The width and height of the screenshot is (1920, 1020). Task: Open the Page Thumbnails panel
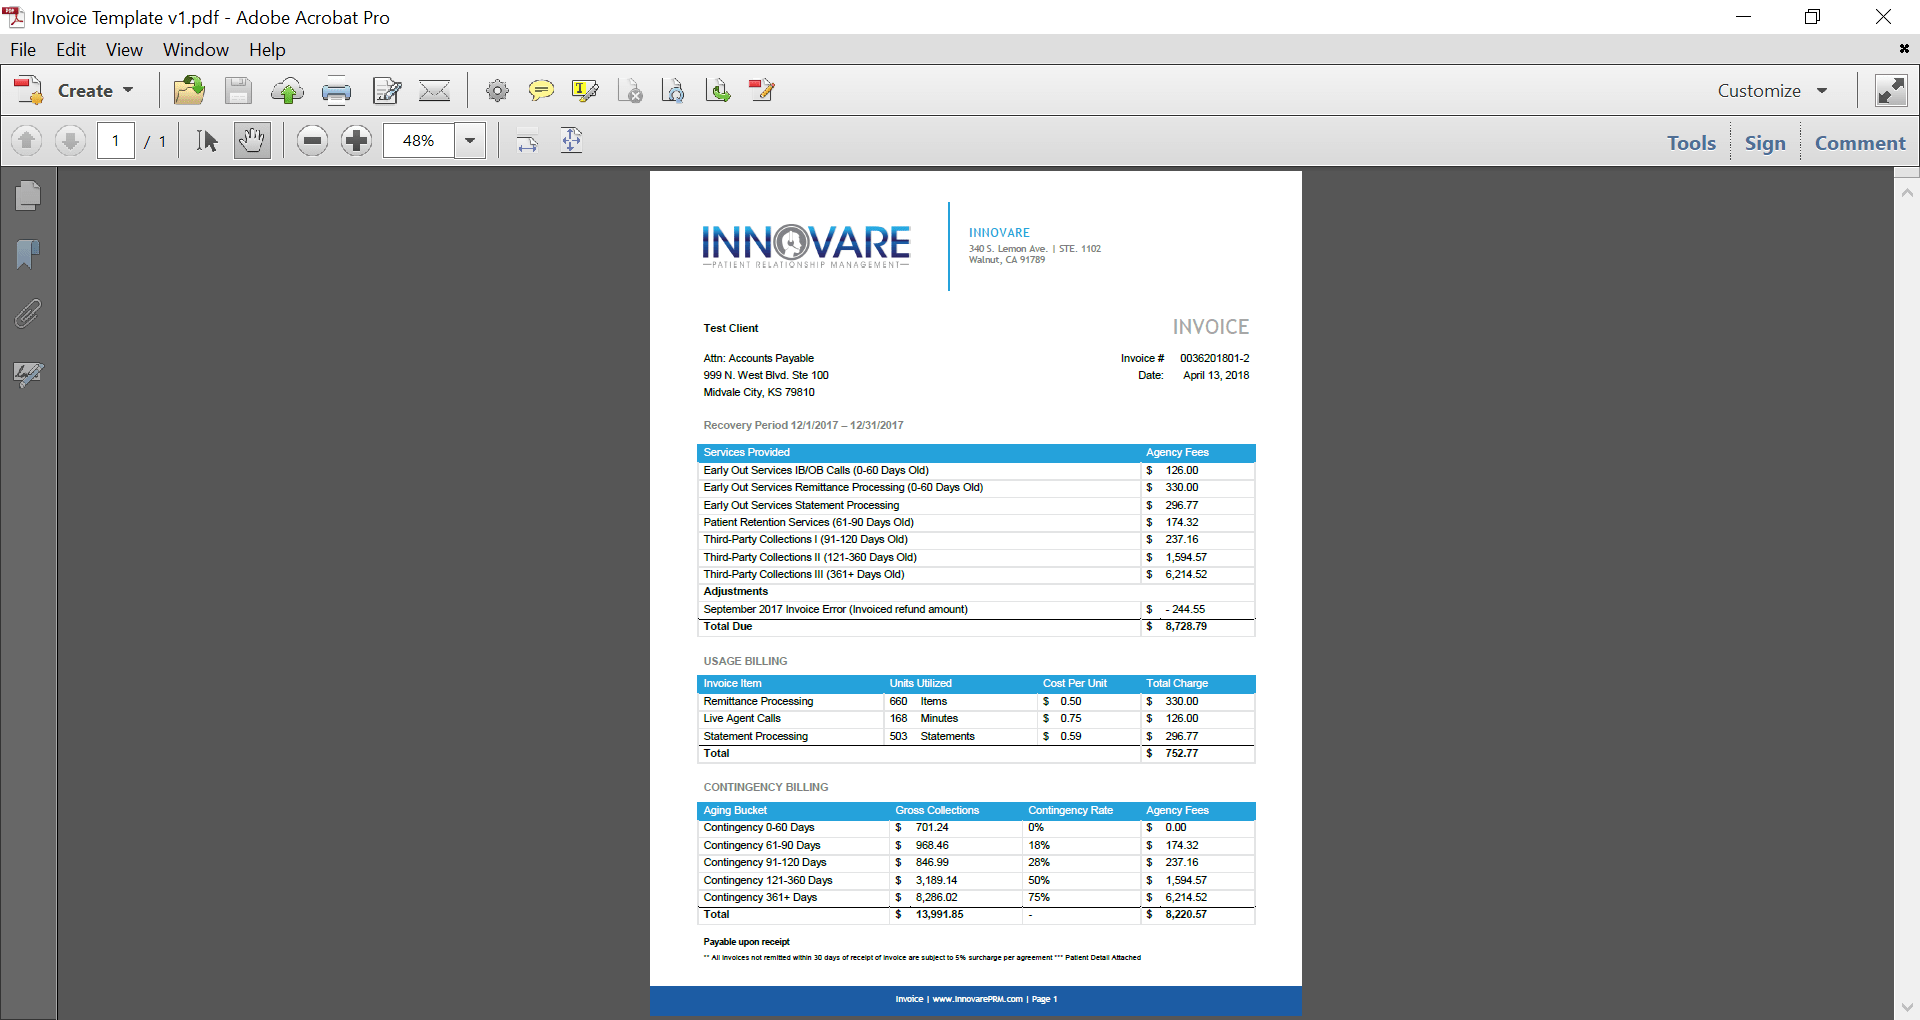[x=27, y=195]
